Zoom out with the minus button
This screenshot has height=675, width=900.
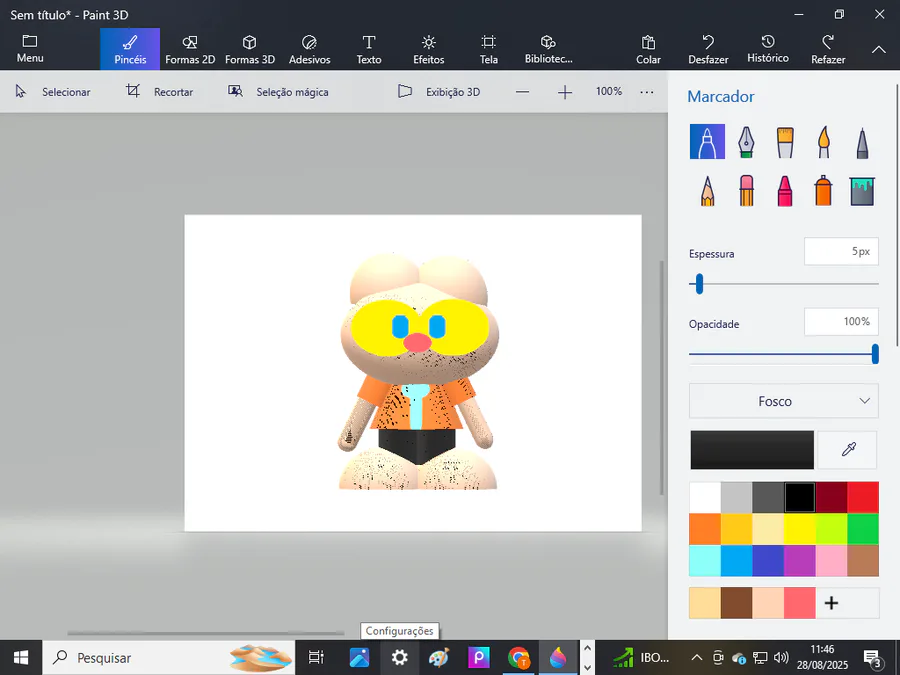click(x=522, y=92)
